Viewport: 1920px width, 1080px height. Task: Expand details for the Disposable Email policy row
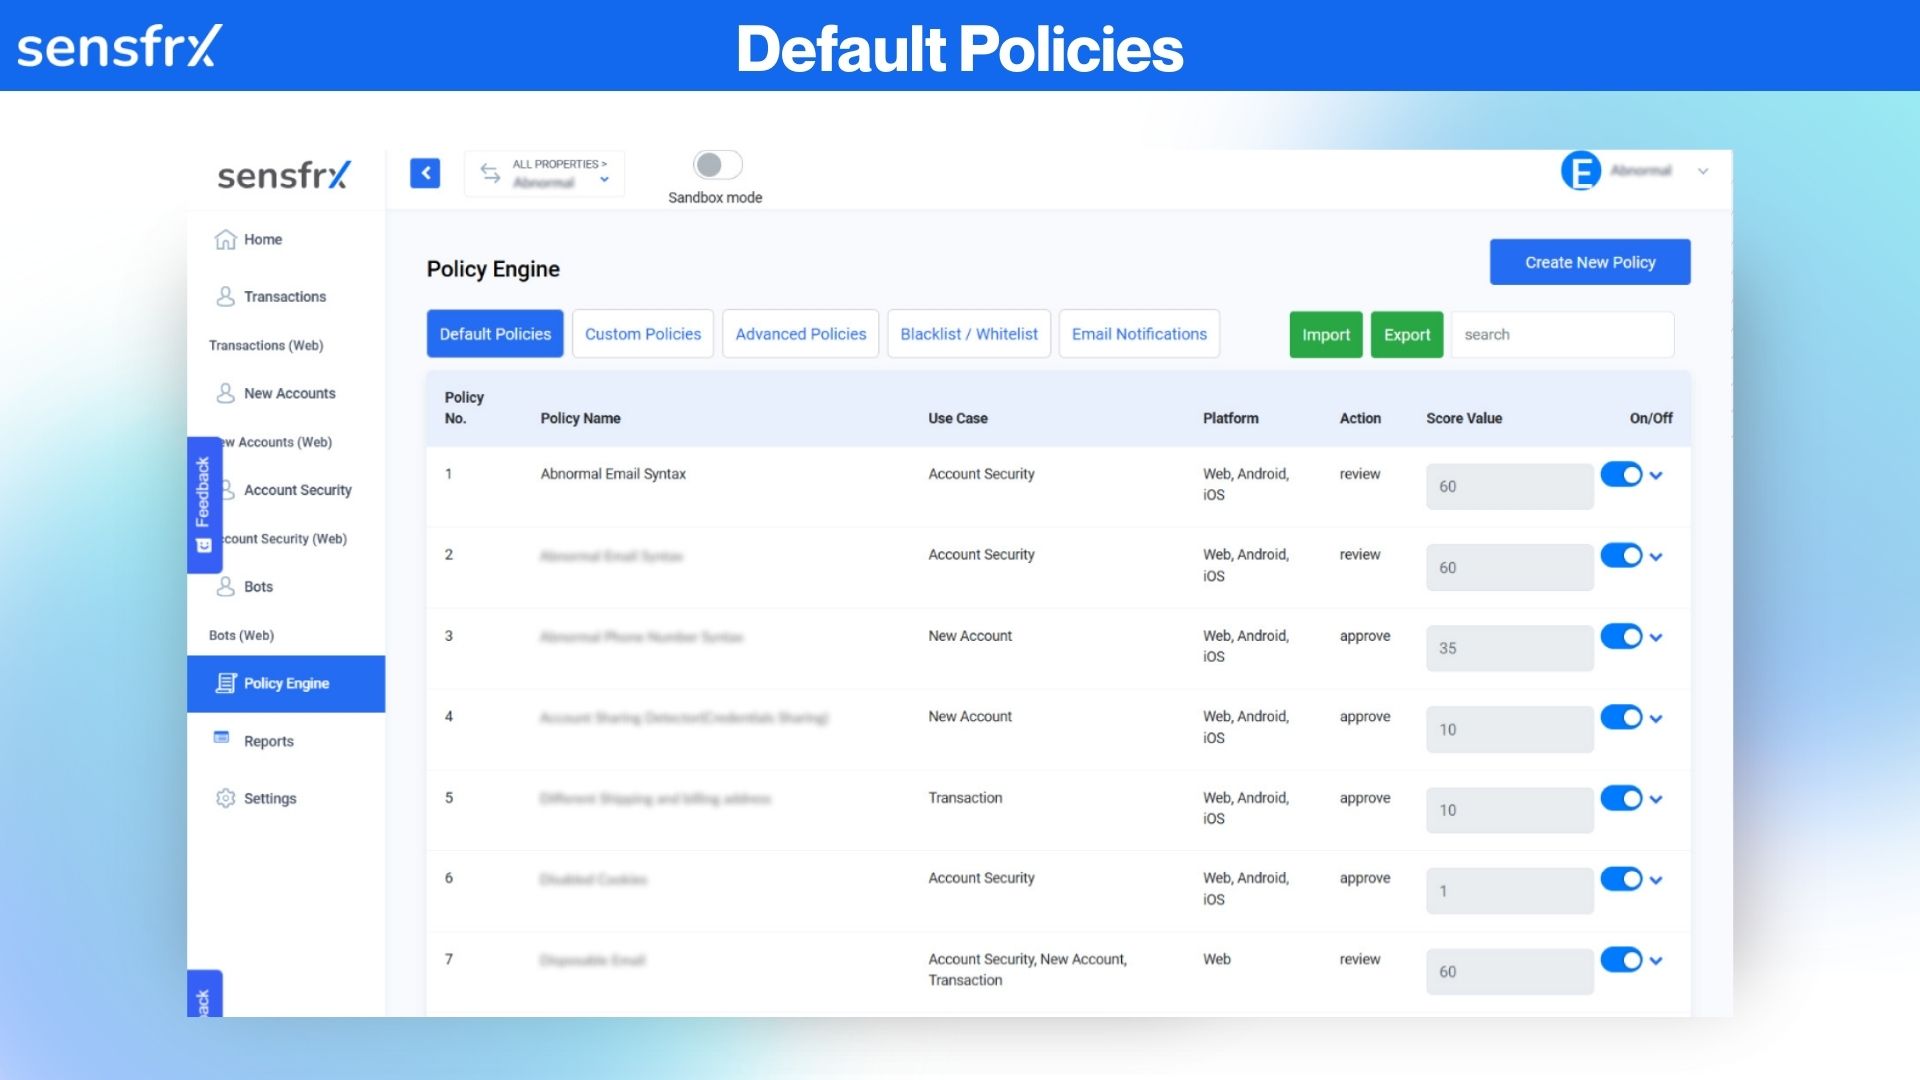click(1657, 960)
